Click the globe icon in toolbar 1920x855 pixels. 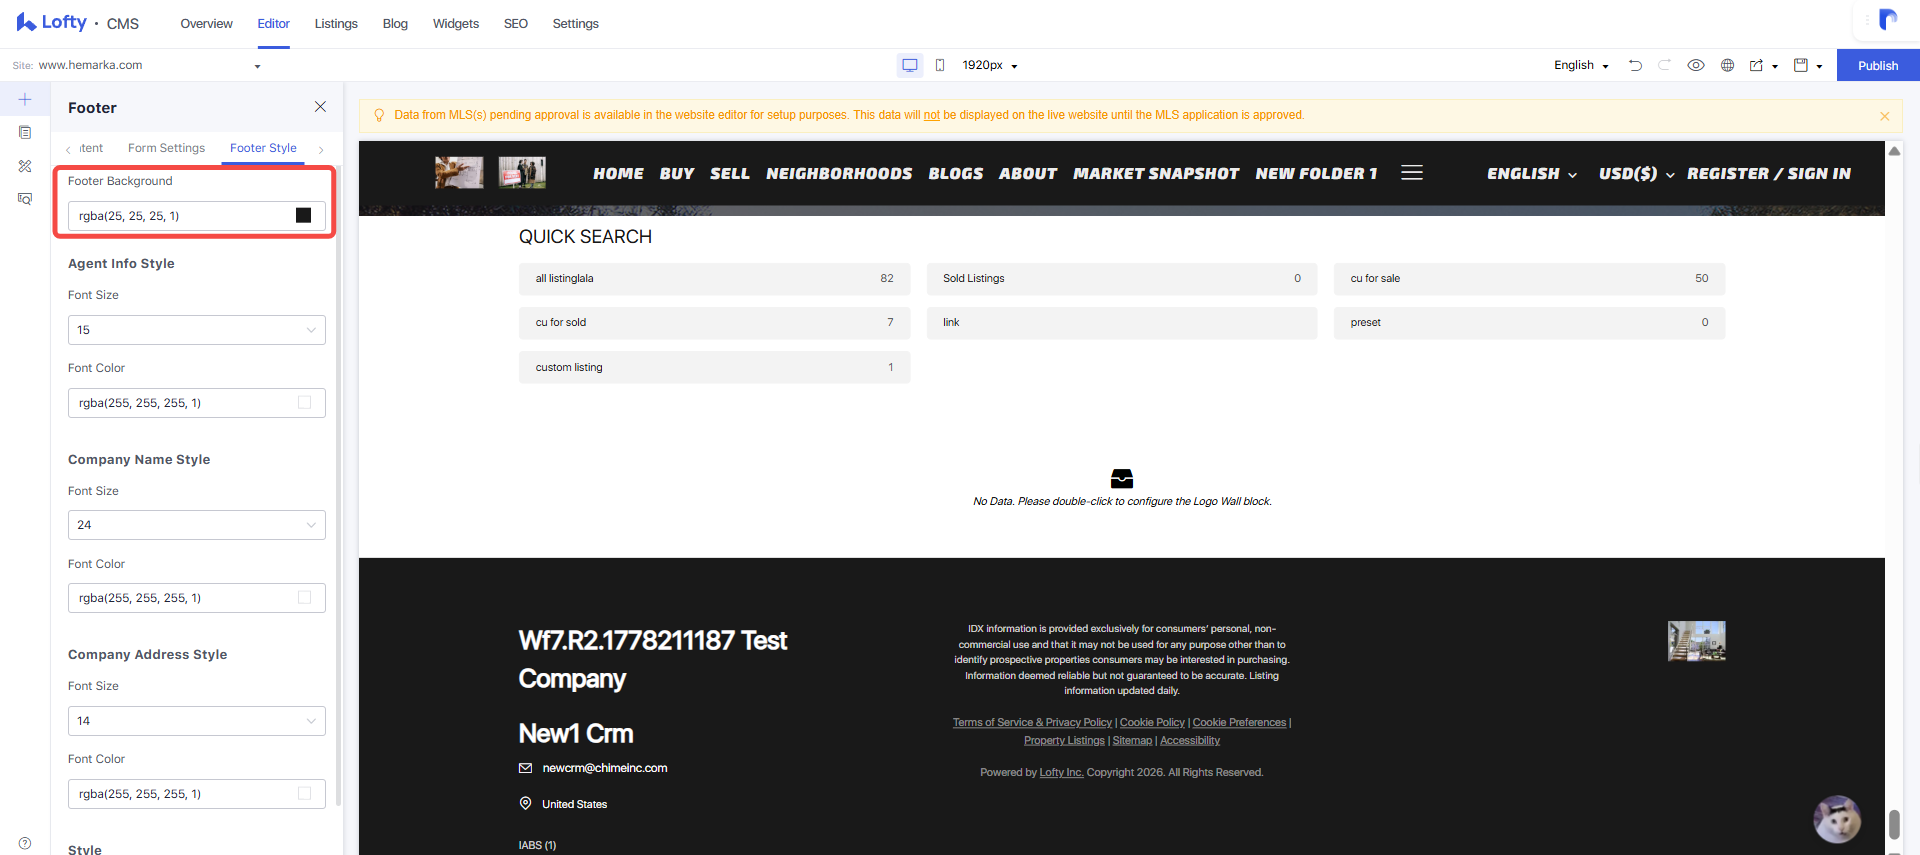click(1727, 65)
